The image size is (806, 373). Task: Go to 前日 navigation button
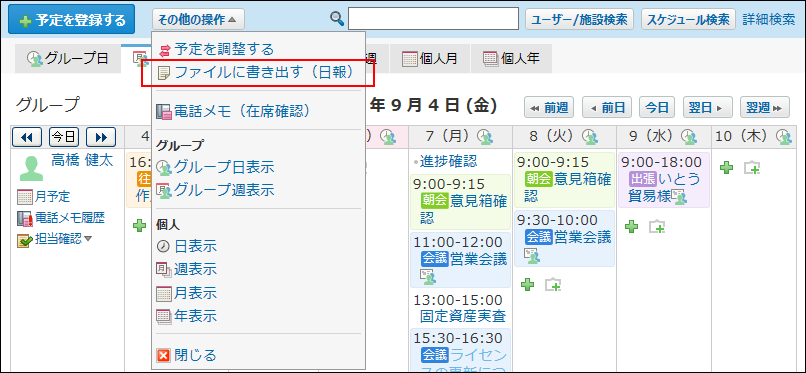[x=607, y=107]
